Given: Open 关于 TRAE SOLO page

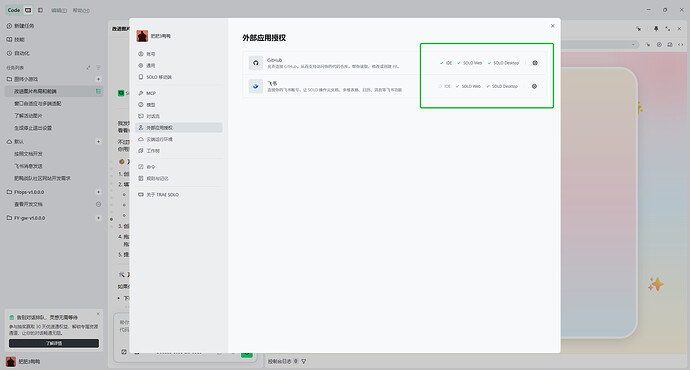Looking at the screenshot, I should 179,194.
